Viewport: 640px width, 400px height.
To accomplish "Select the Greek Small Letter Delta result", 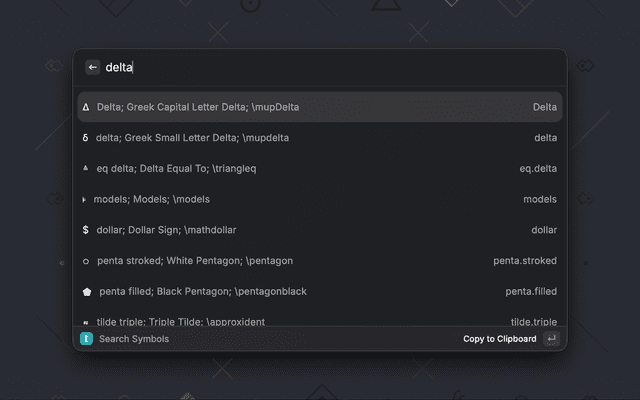I will (x=320, y=138).
